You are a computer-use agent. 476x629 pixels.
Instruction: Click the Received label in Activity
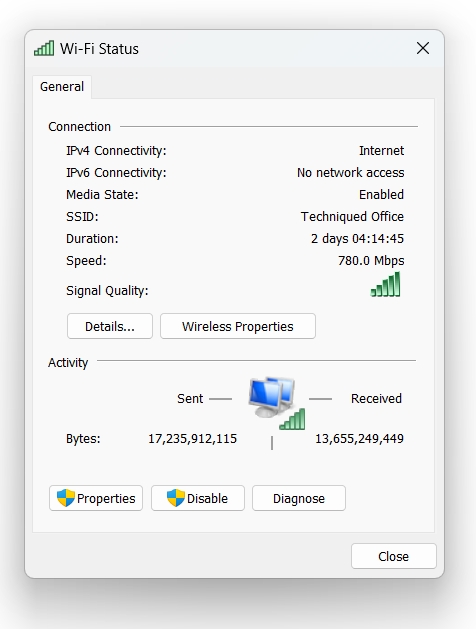(x=376, y=399)
